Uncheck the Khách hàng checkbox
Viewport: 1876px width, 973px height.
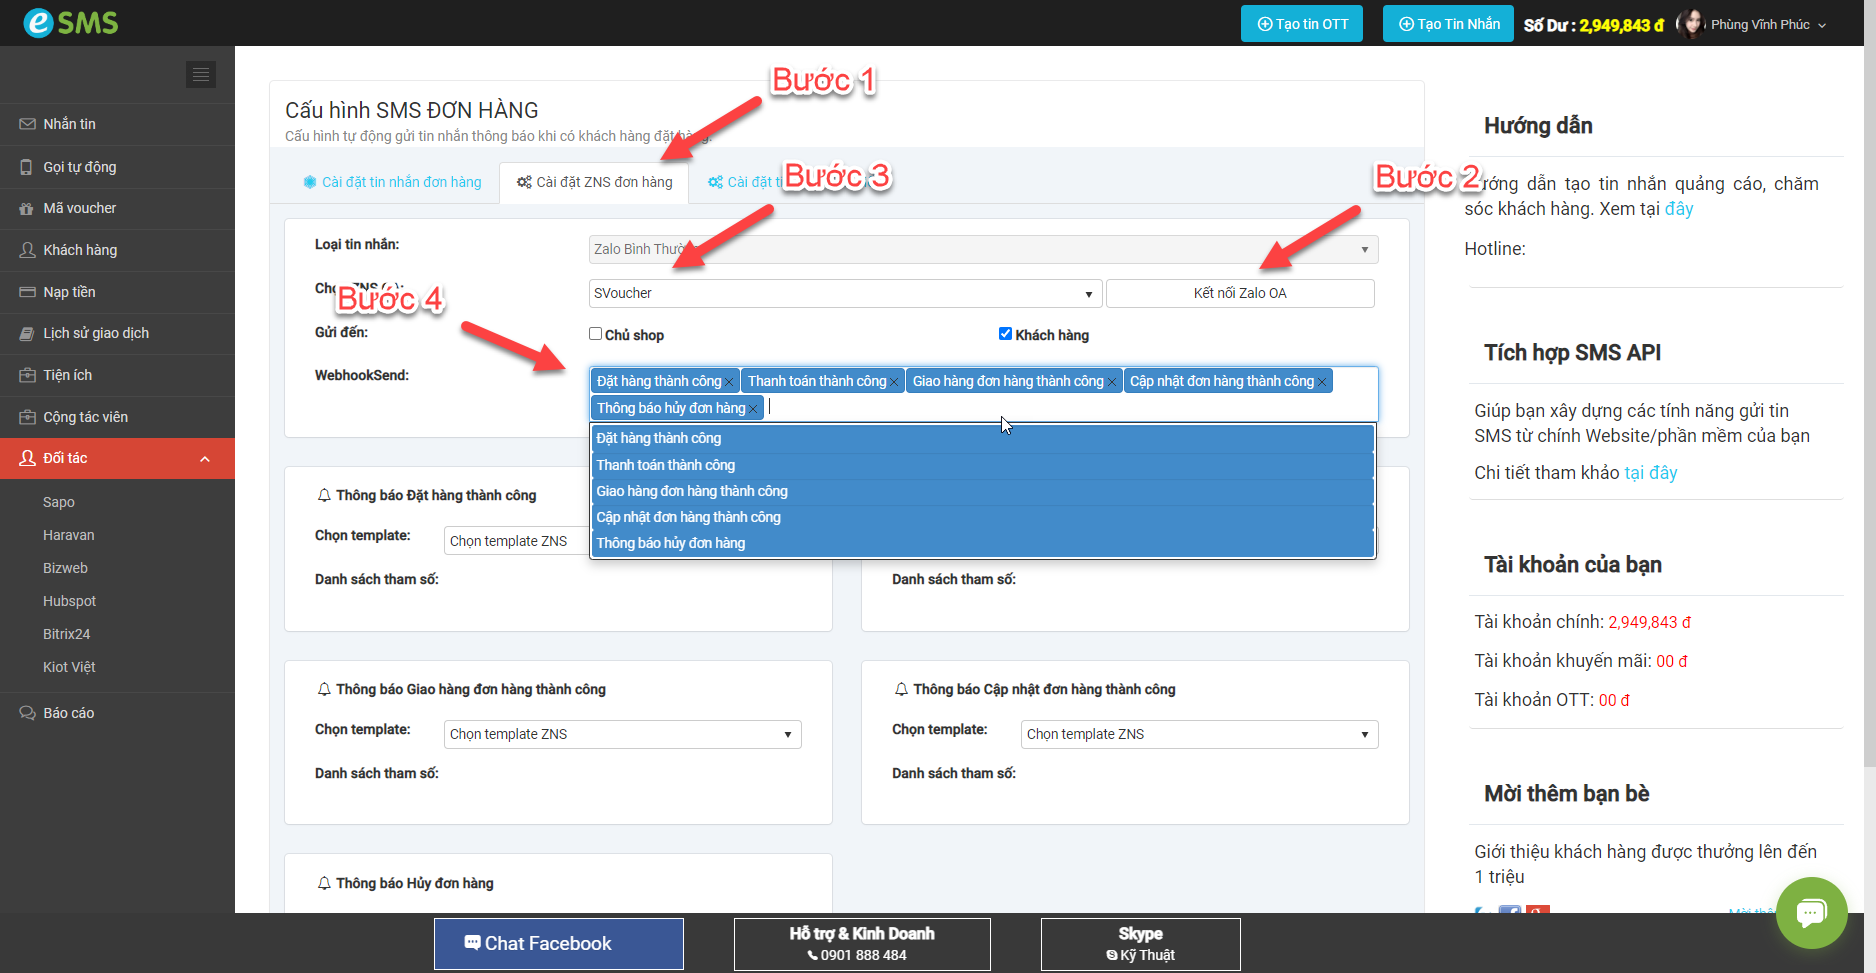pos(1005,334)
